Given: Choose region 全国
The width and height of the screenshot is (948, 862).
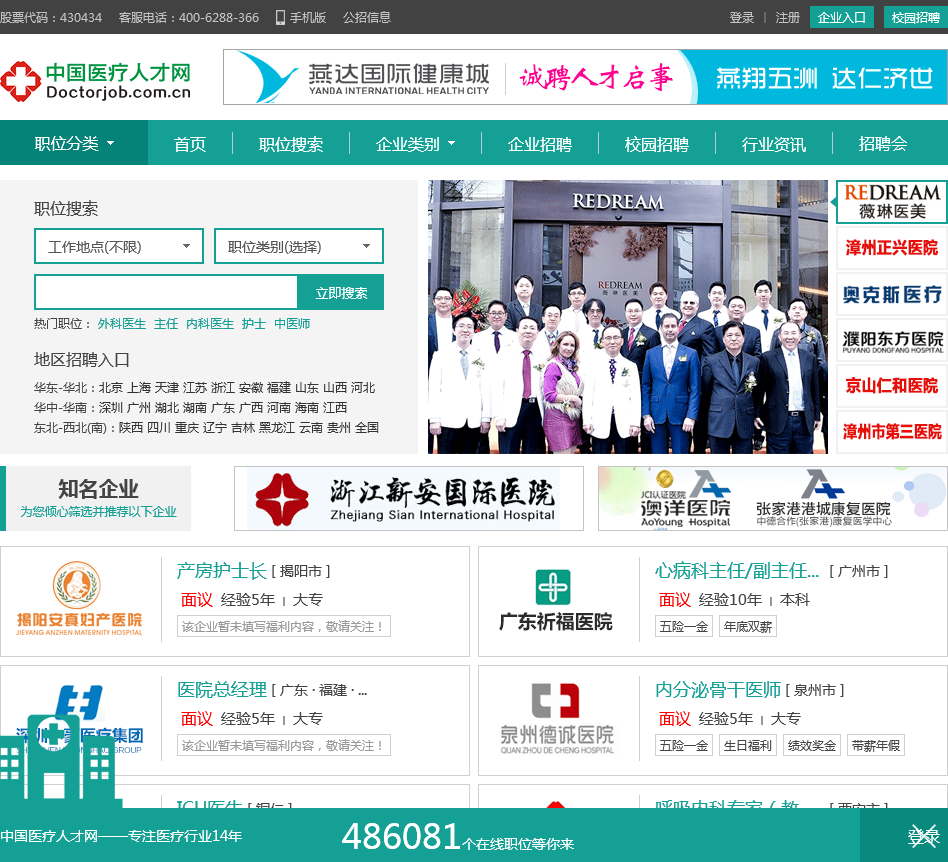Looking at the screenshot, I should [x=366, y=427].
